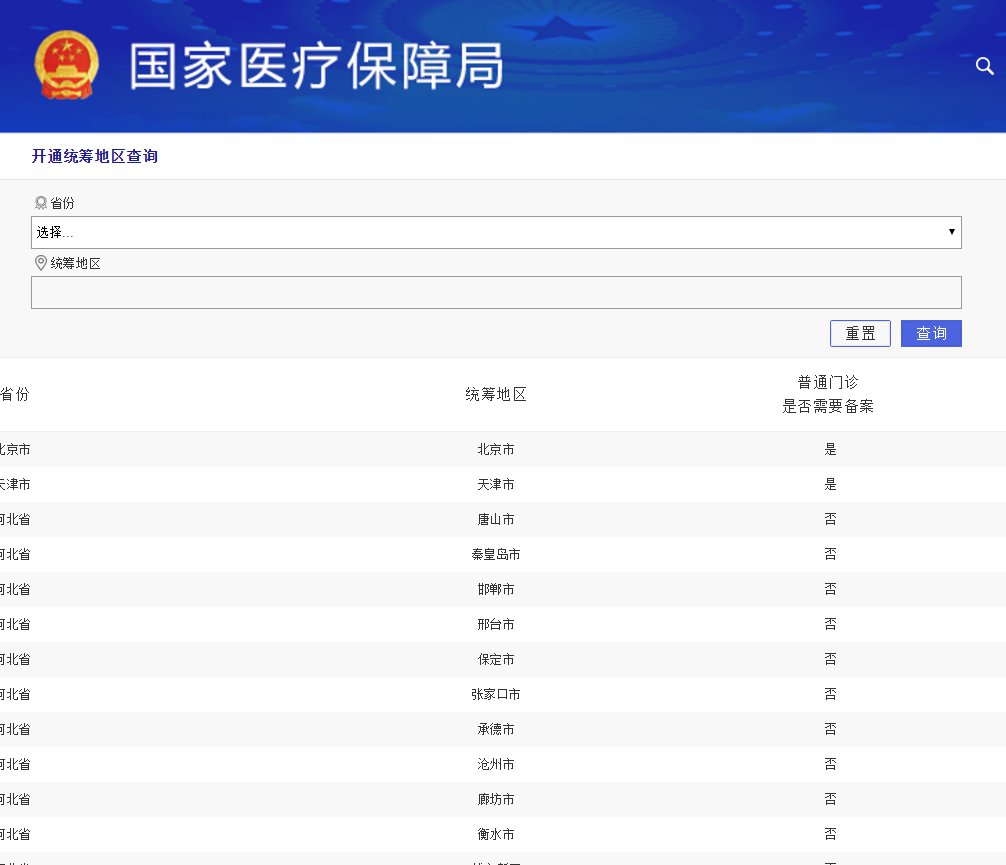Open the 选择... province select box

tap(495, 232)
